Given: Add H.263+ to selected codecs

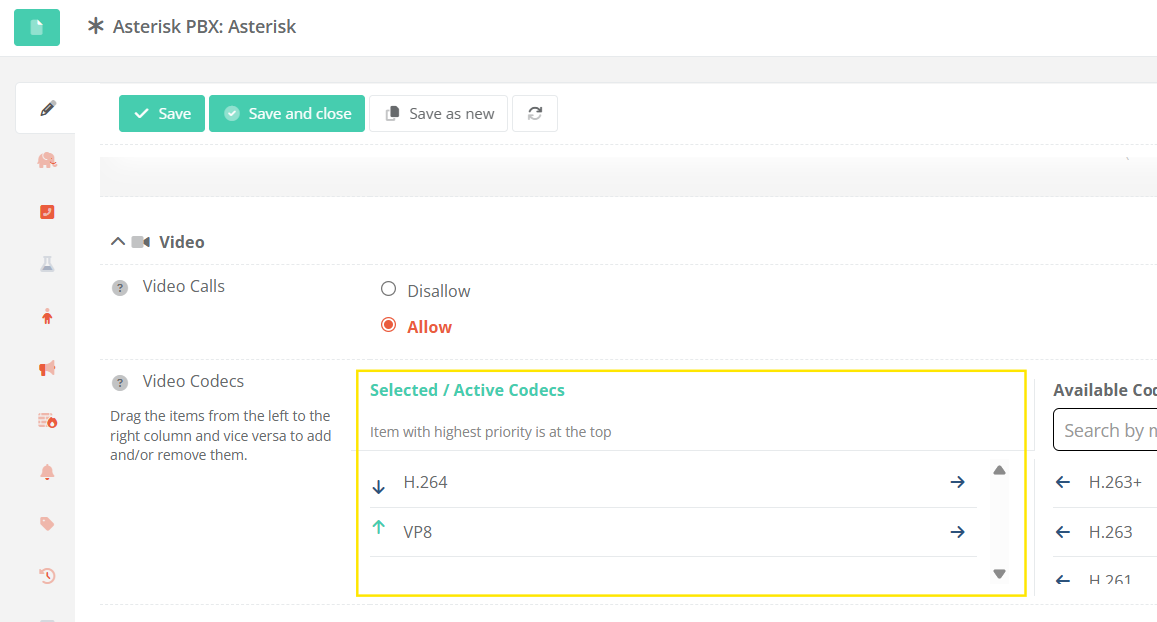Looking at the screenshot, I should click(x=1063, y=483).
